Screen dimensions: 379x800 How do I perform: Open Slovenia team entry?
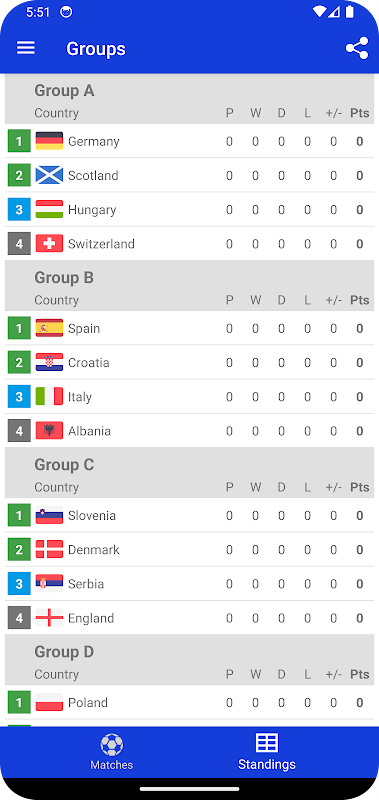coord(189,515)
